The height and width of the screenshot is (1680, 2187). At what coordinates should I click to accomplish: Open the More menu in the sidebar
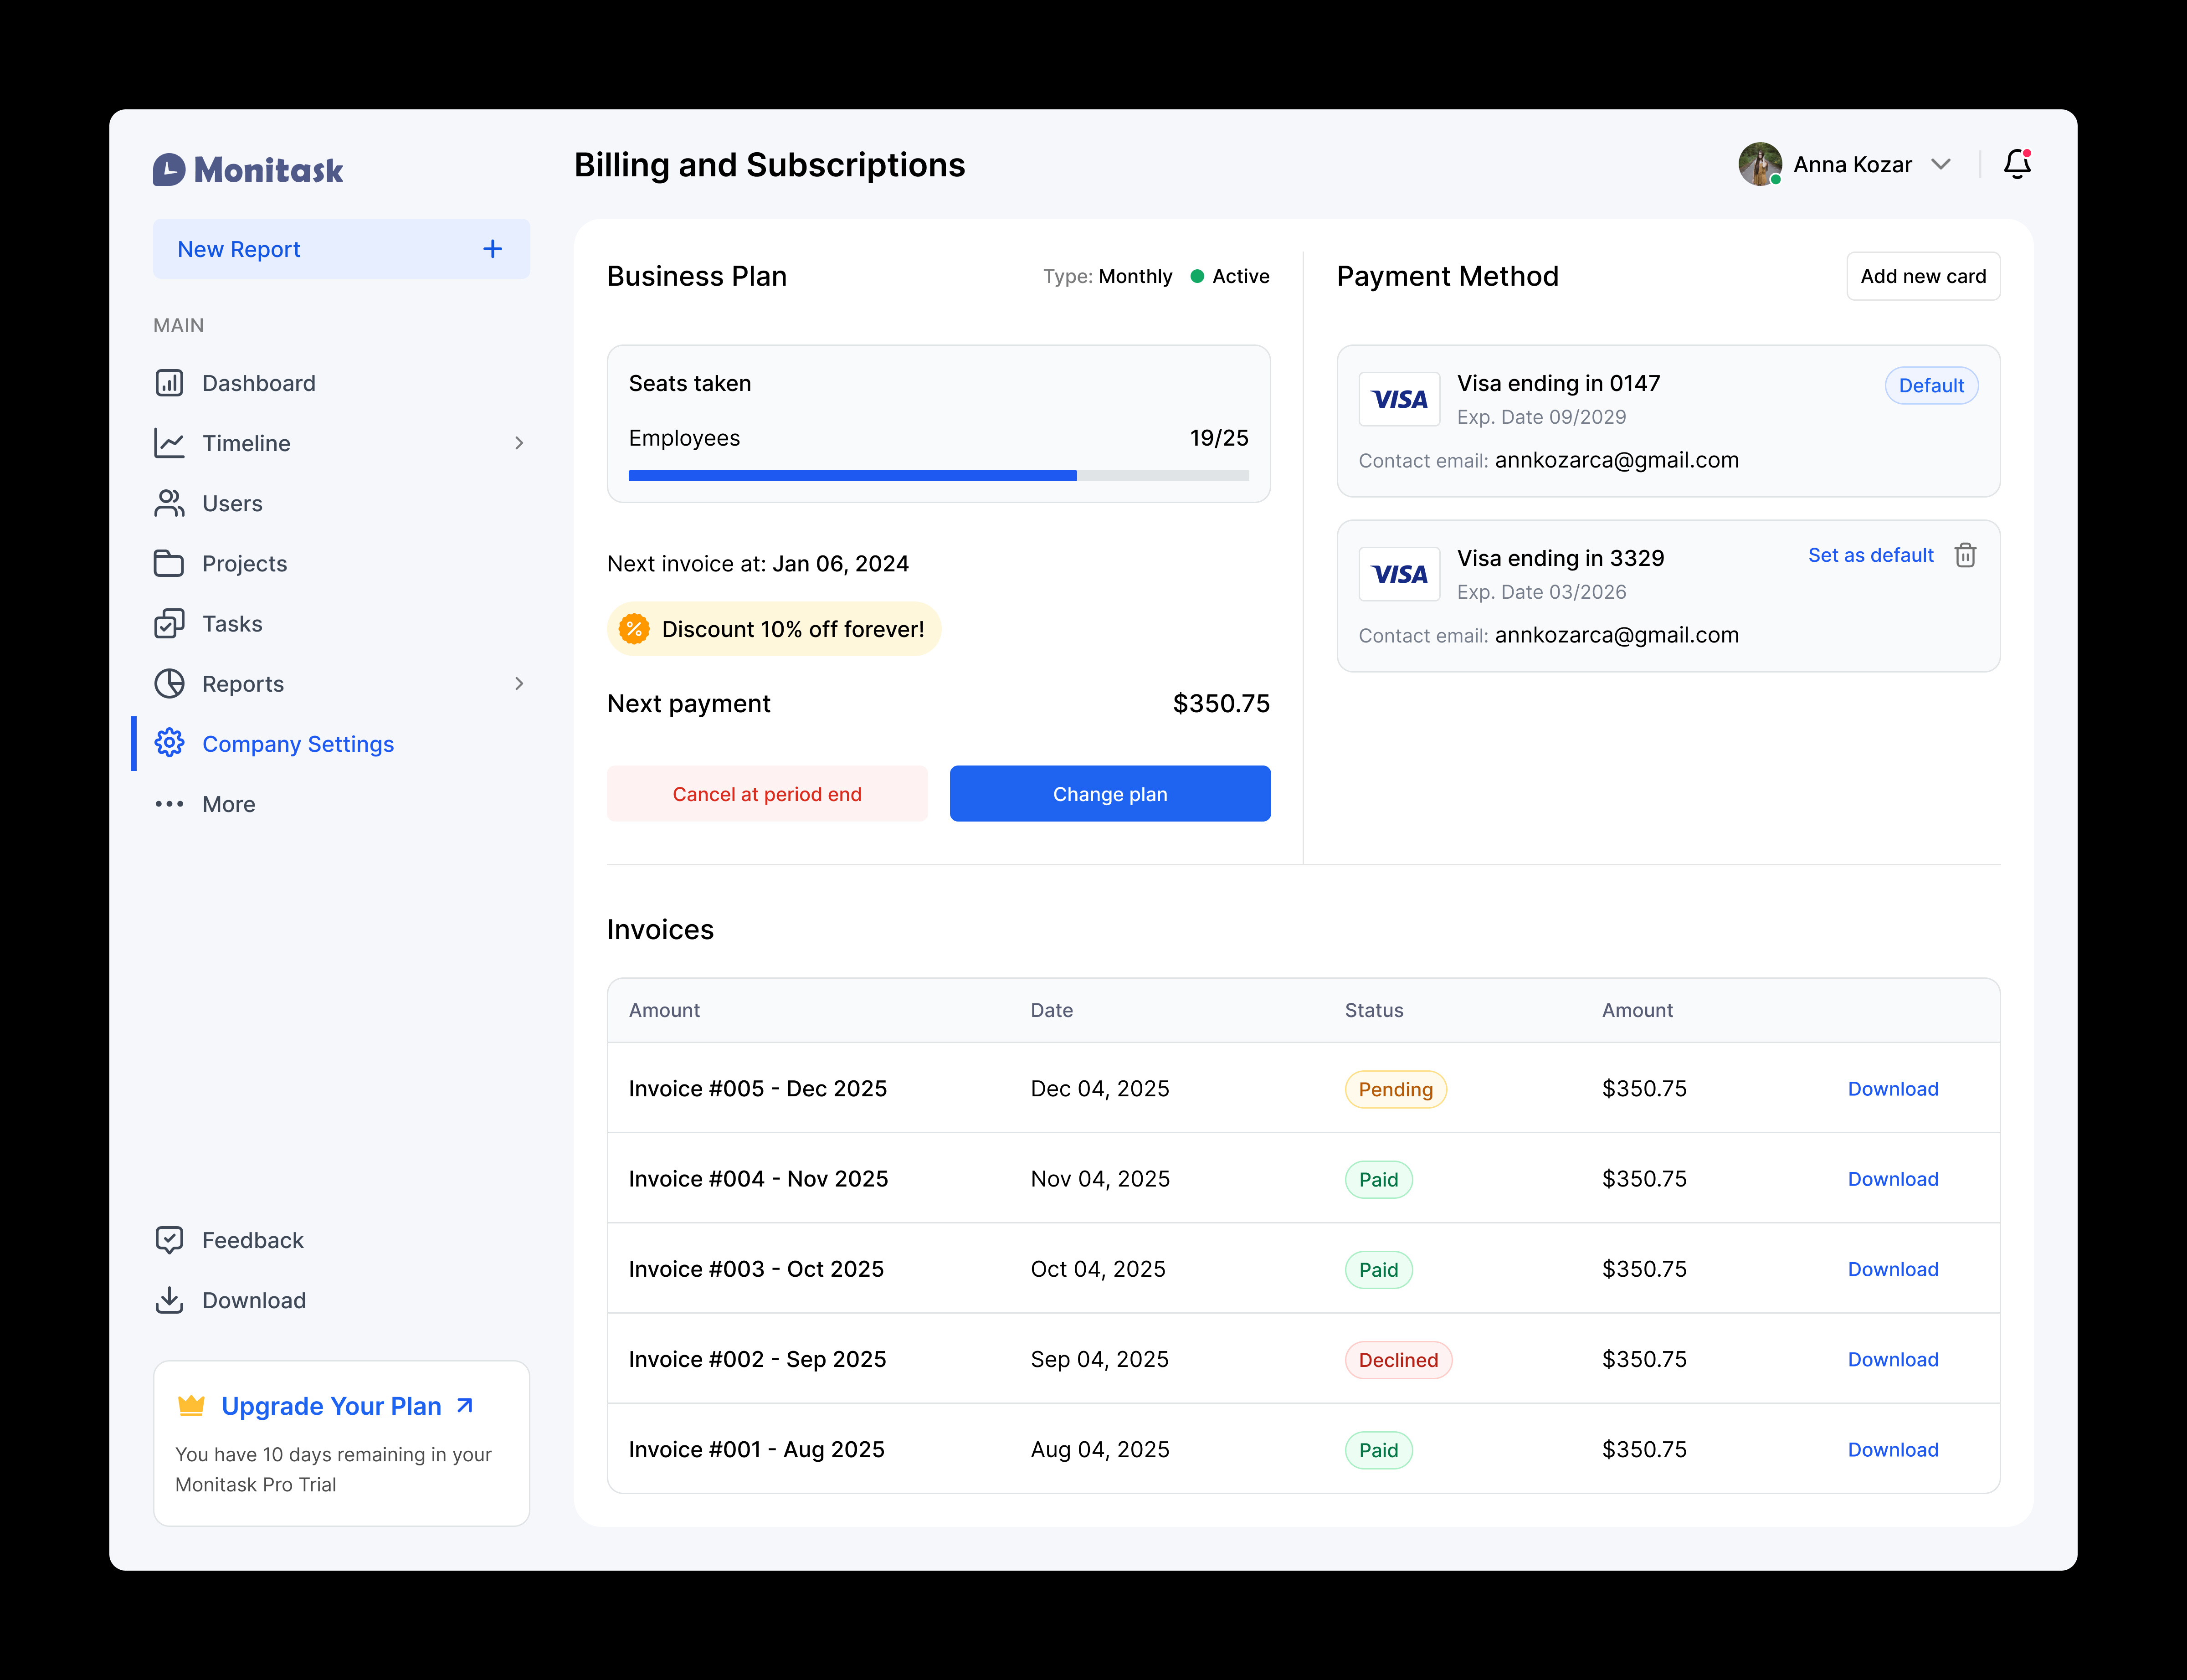[x=170, y=803]
